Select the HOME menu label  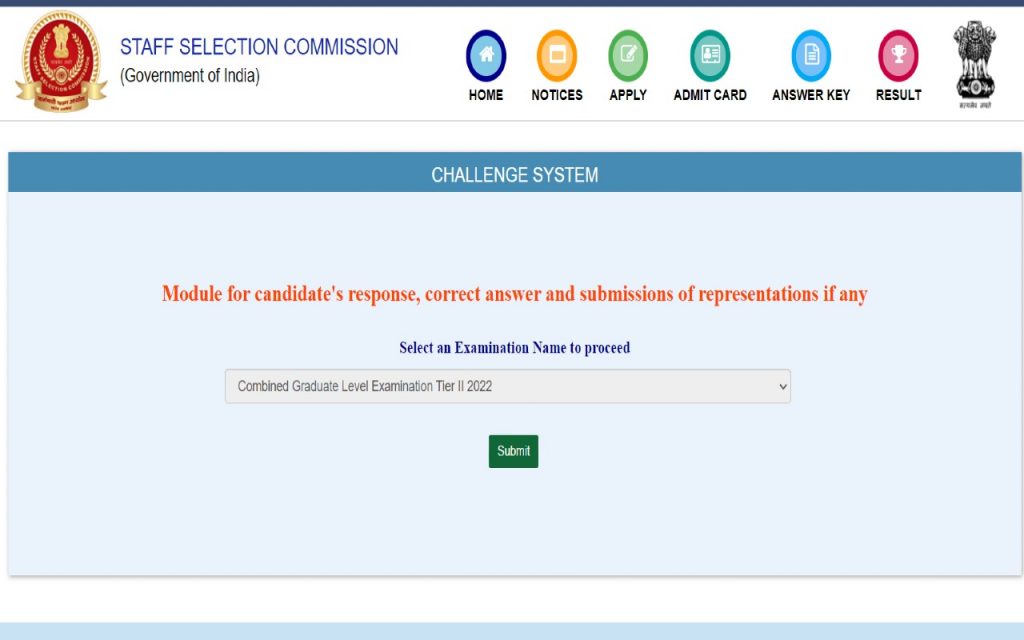(486, 95)
